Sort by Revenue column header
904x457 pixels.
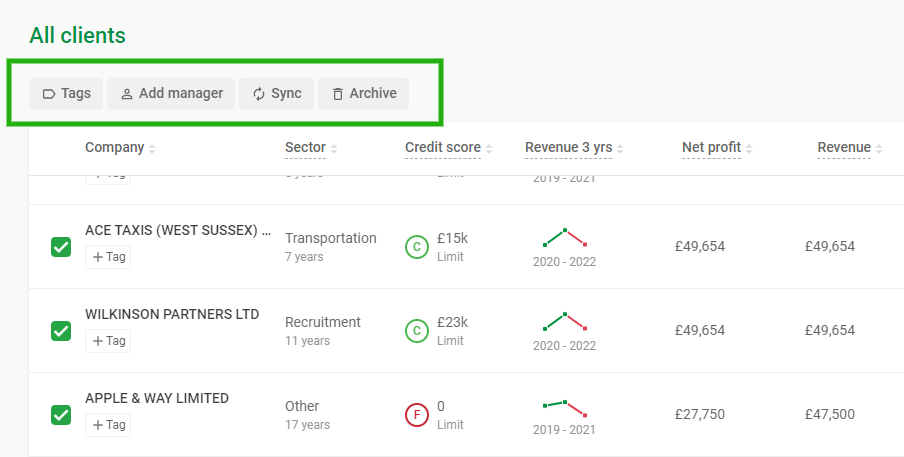click(849, 148)
